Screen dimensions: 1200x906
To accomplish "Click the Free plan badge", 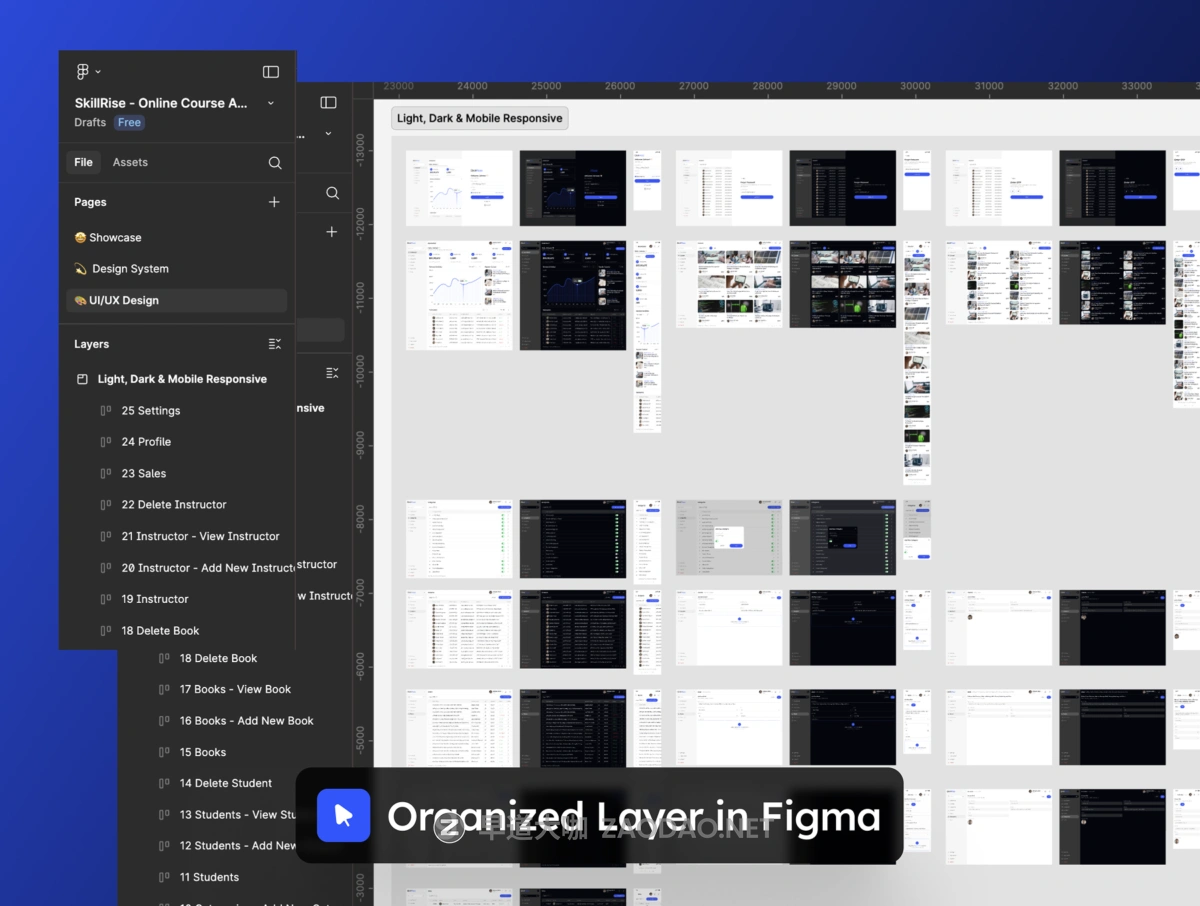I will coord(129,122).
